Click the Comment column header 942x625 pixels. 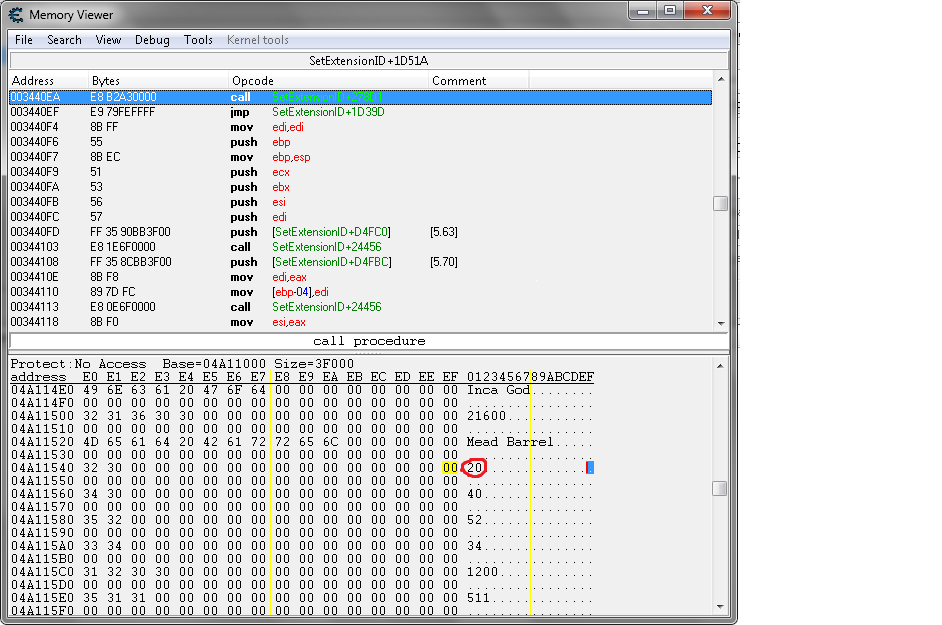click(459, 80)
